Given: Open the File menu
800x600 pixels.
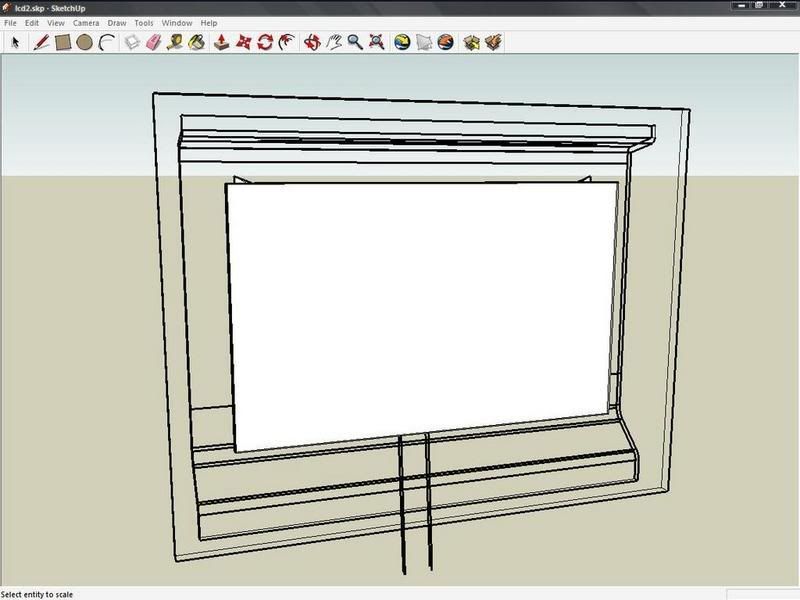Looking at the screenshot, I should click(10, 22).
